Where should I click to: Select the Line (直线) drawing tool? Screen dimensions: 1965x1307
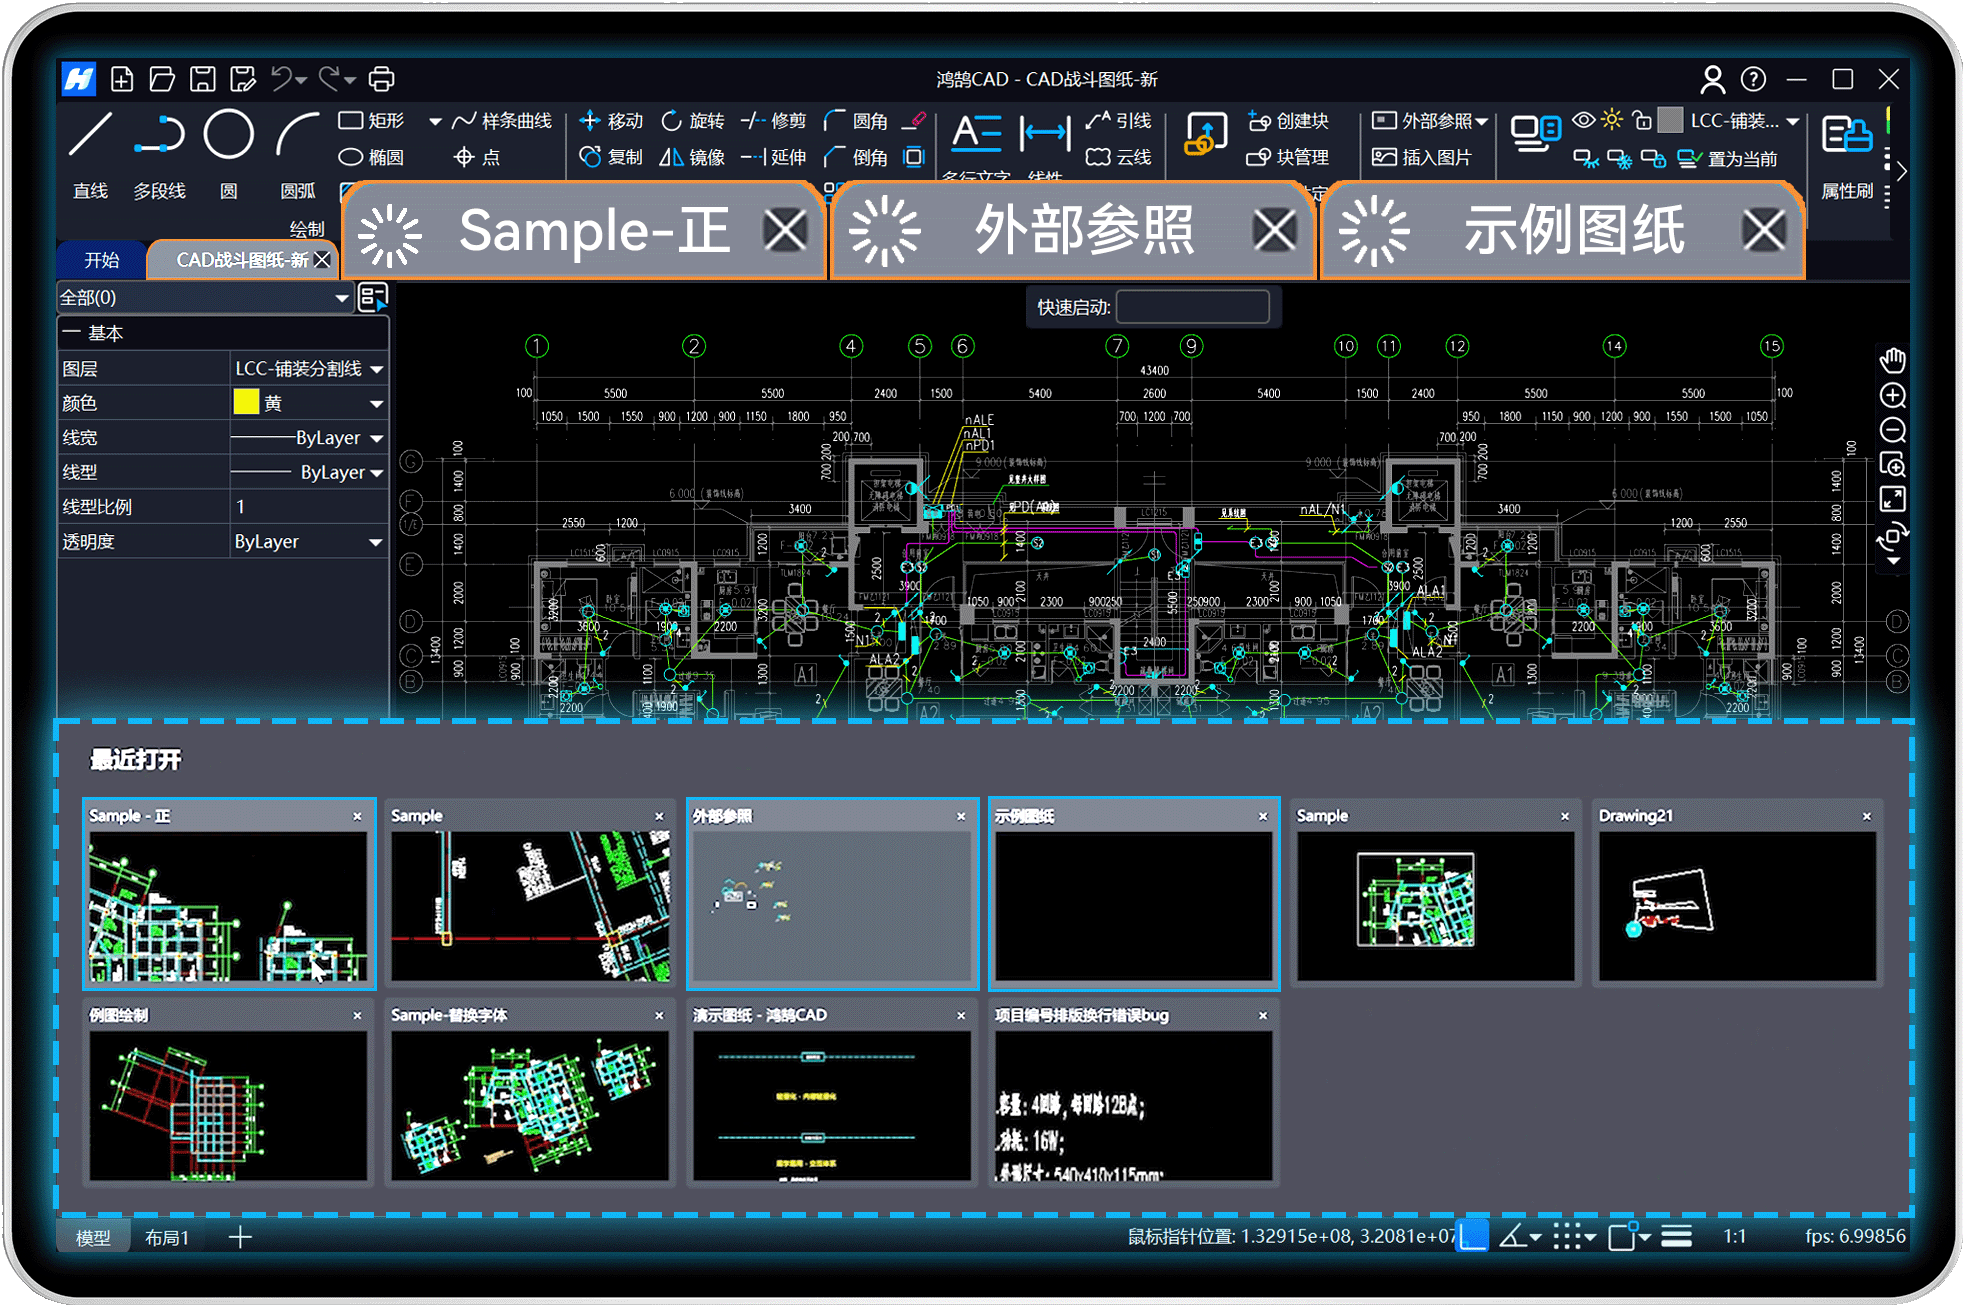(90, 136)
